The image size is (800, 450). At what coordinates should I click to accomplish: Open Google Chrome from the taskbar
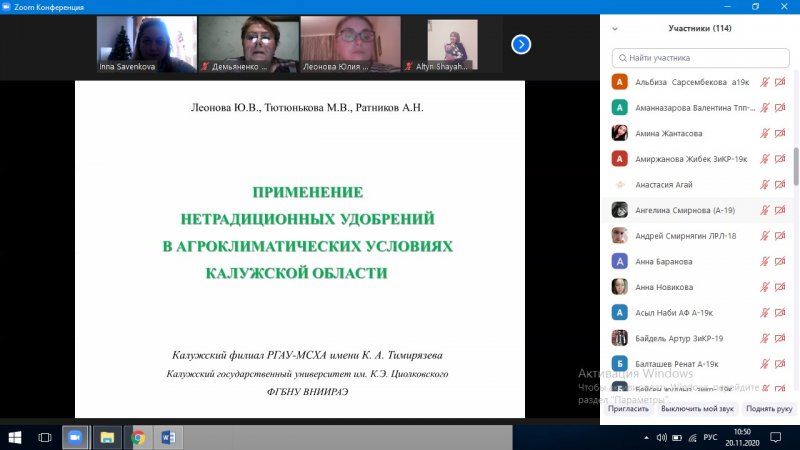point(137,437)
